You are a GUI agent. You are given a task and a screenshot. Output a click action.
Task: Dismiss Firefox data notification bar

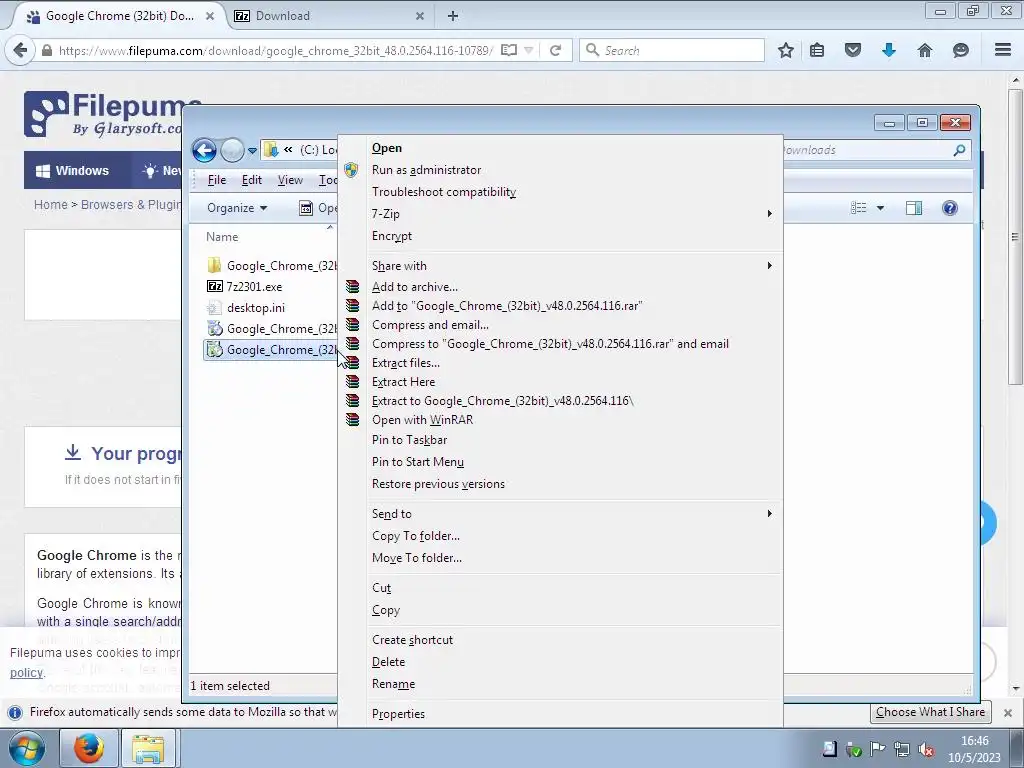pos(1008,712)
